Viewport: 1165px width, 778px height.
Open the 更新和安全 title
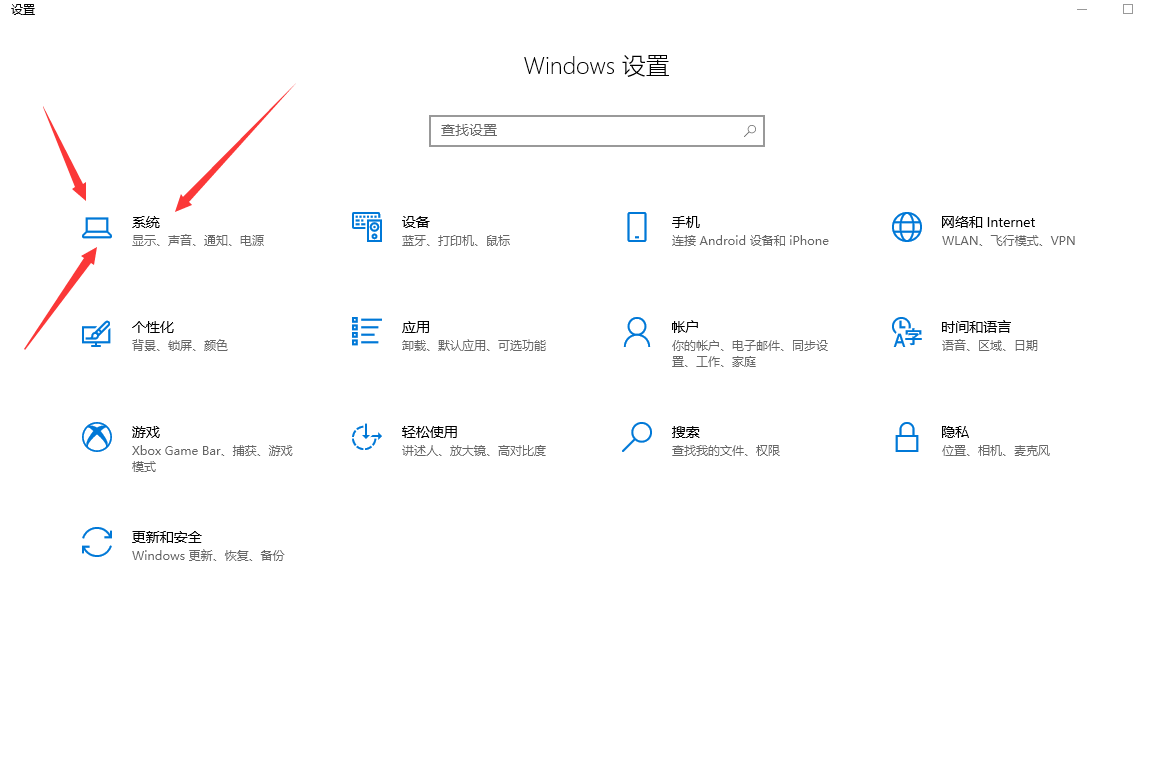tap(166, 537)
